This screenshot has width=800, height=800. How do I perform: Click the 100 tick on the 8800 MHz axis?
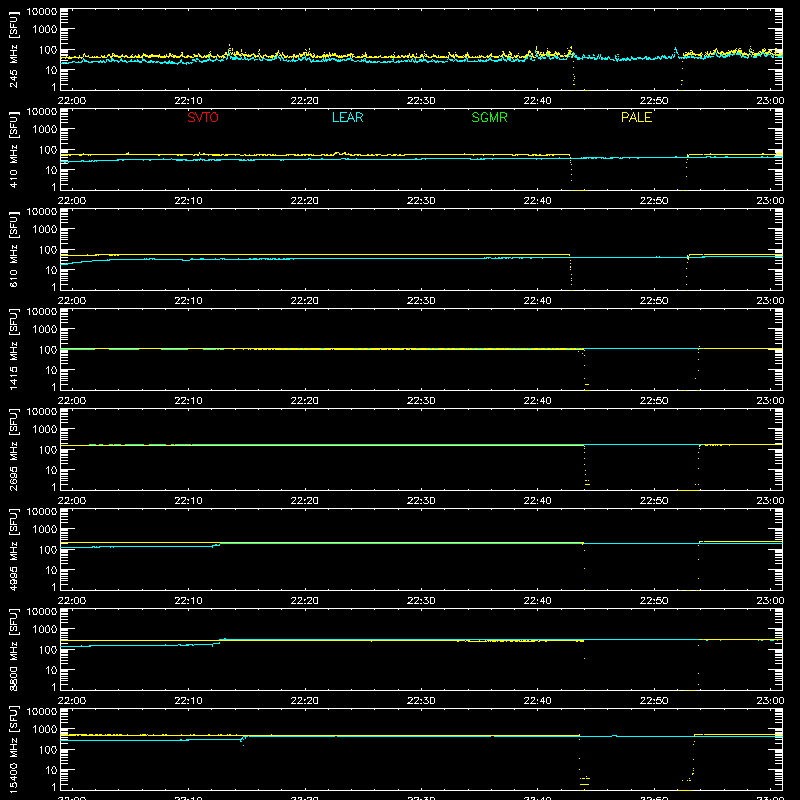48,650
